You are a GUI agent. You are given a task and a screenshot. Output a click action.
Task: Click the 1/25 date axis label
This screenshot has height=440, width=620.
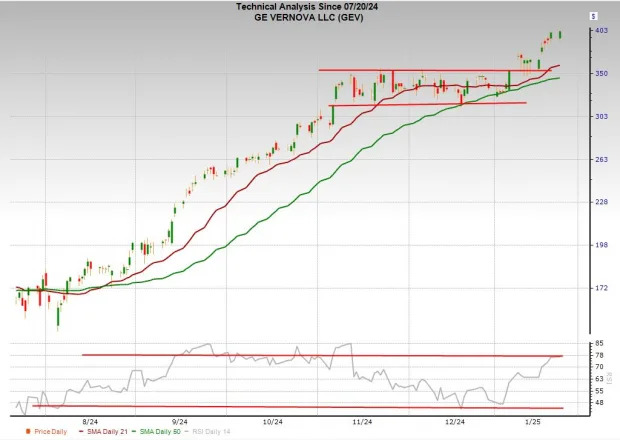tap(533, 422)
